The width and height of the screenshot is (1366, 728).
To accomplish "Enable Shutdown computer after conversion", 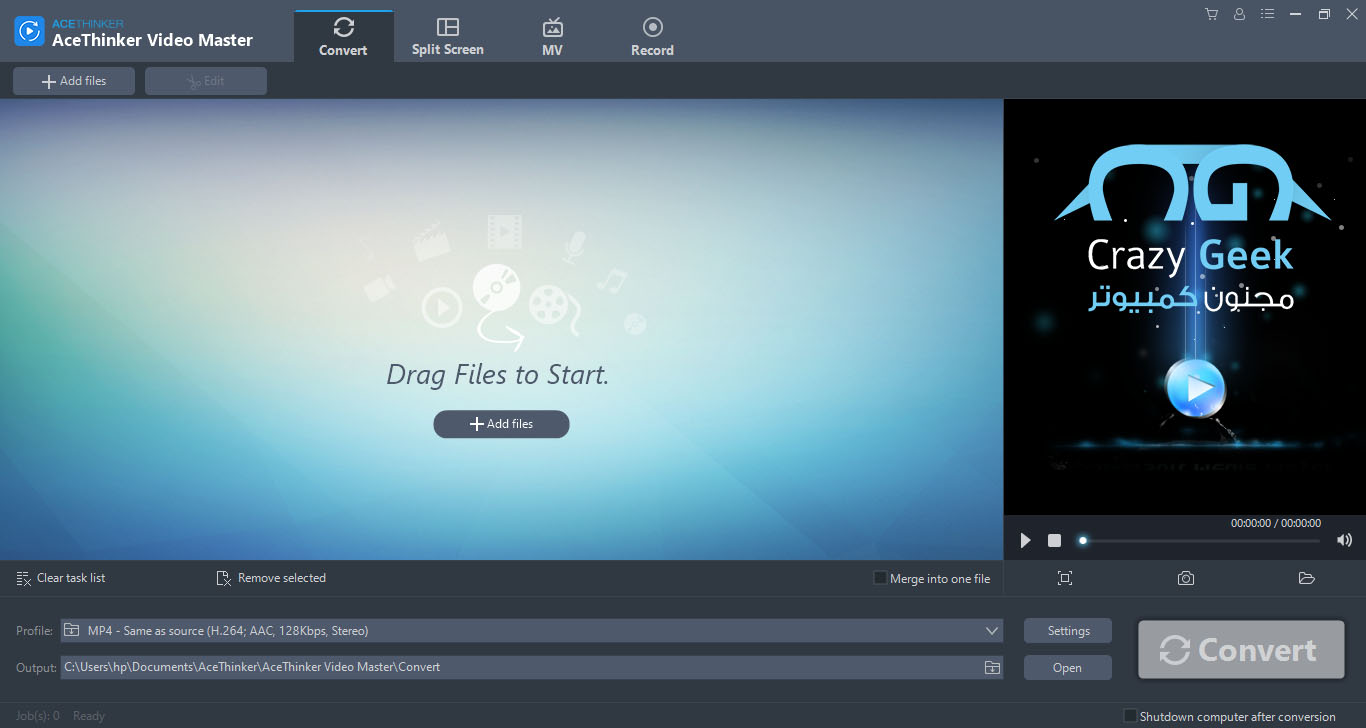I will 1130,716.
